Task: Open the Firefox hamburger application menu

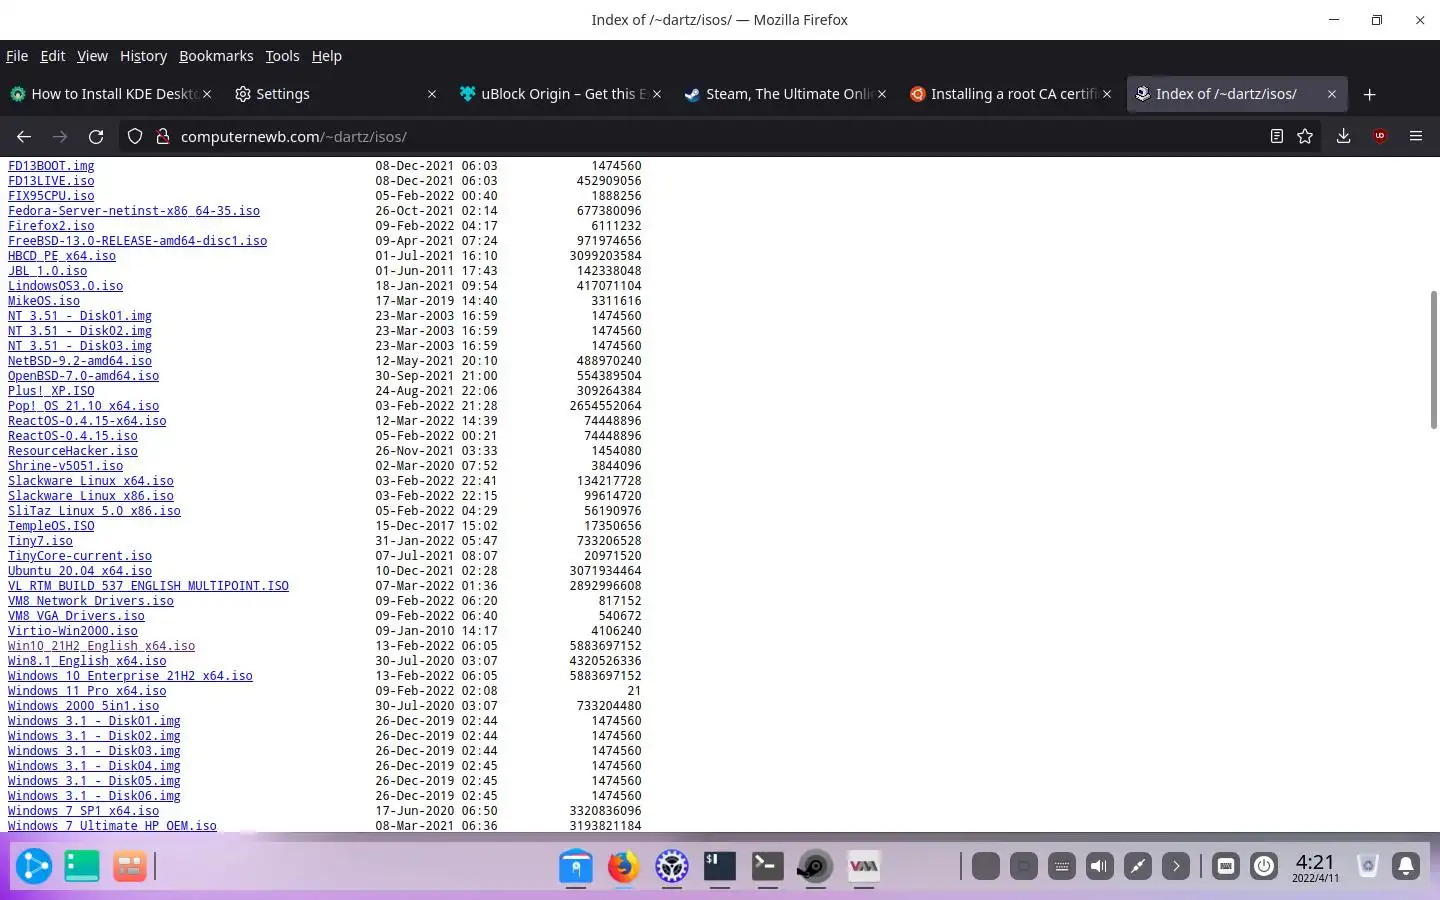Action: click(x=1416, y=136)
